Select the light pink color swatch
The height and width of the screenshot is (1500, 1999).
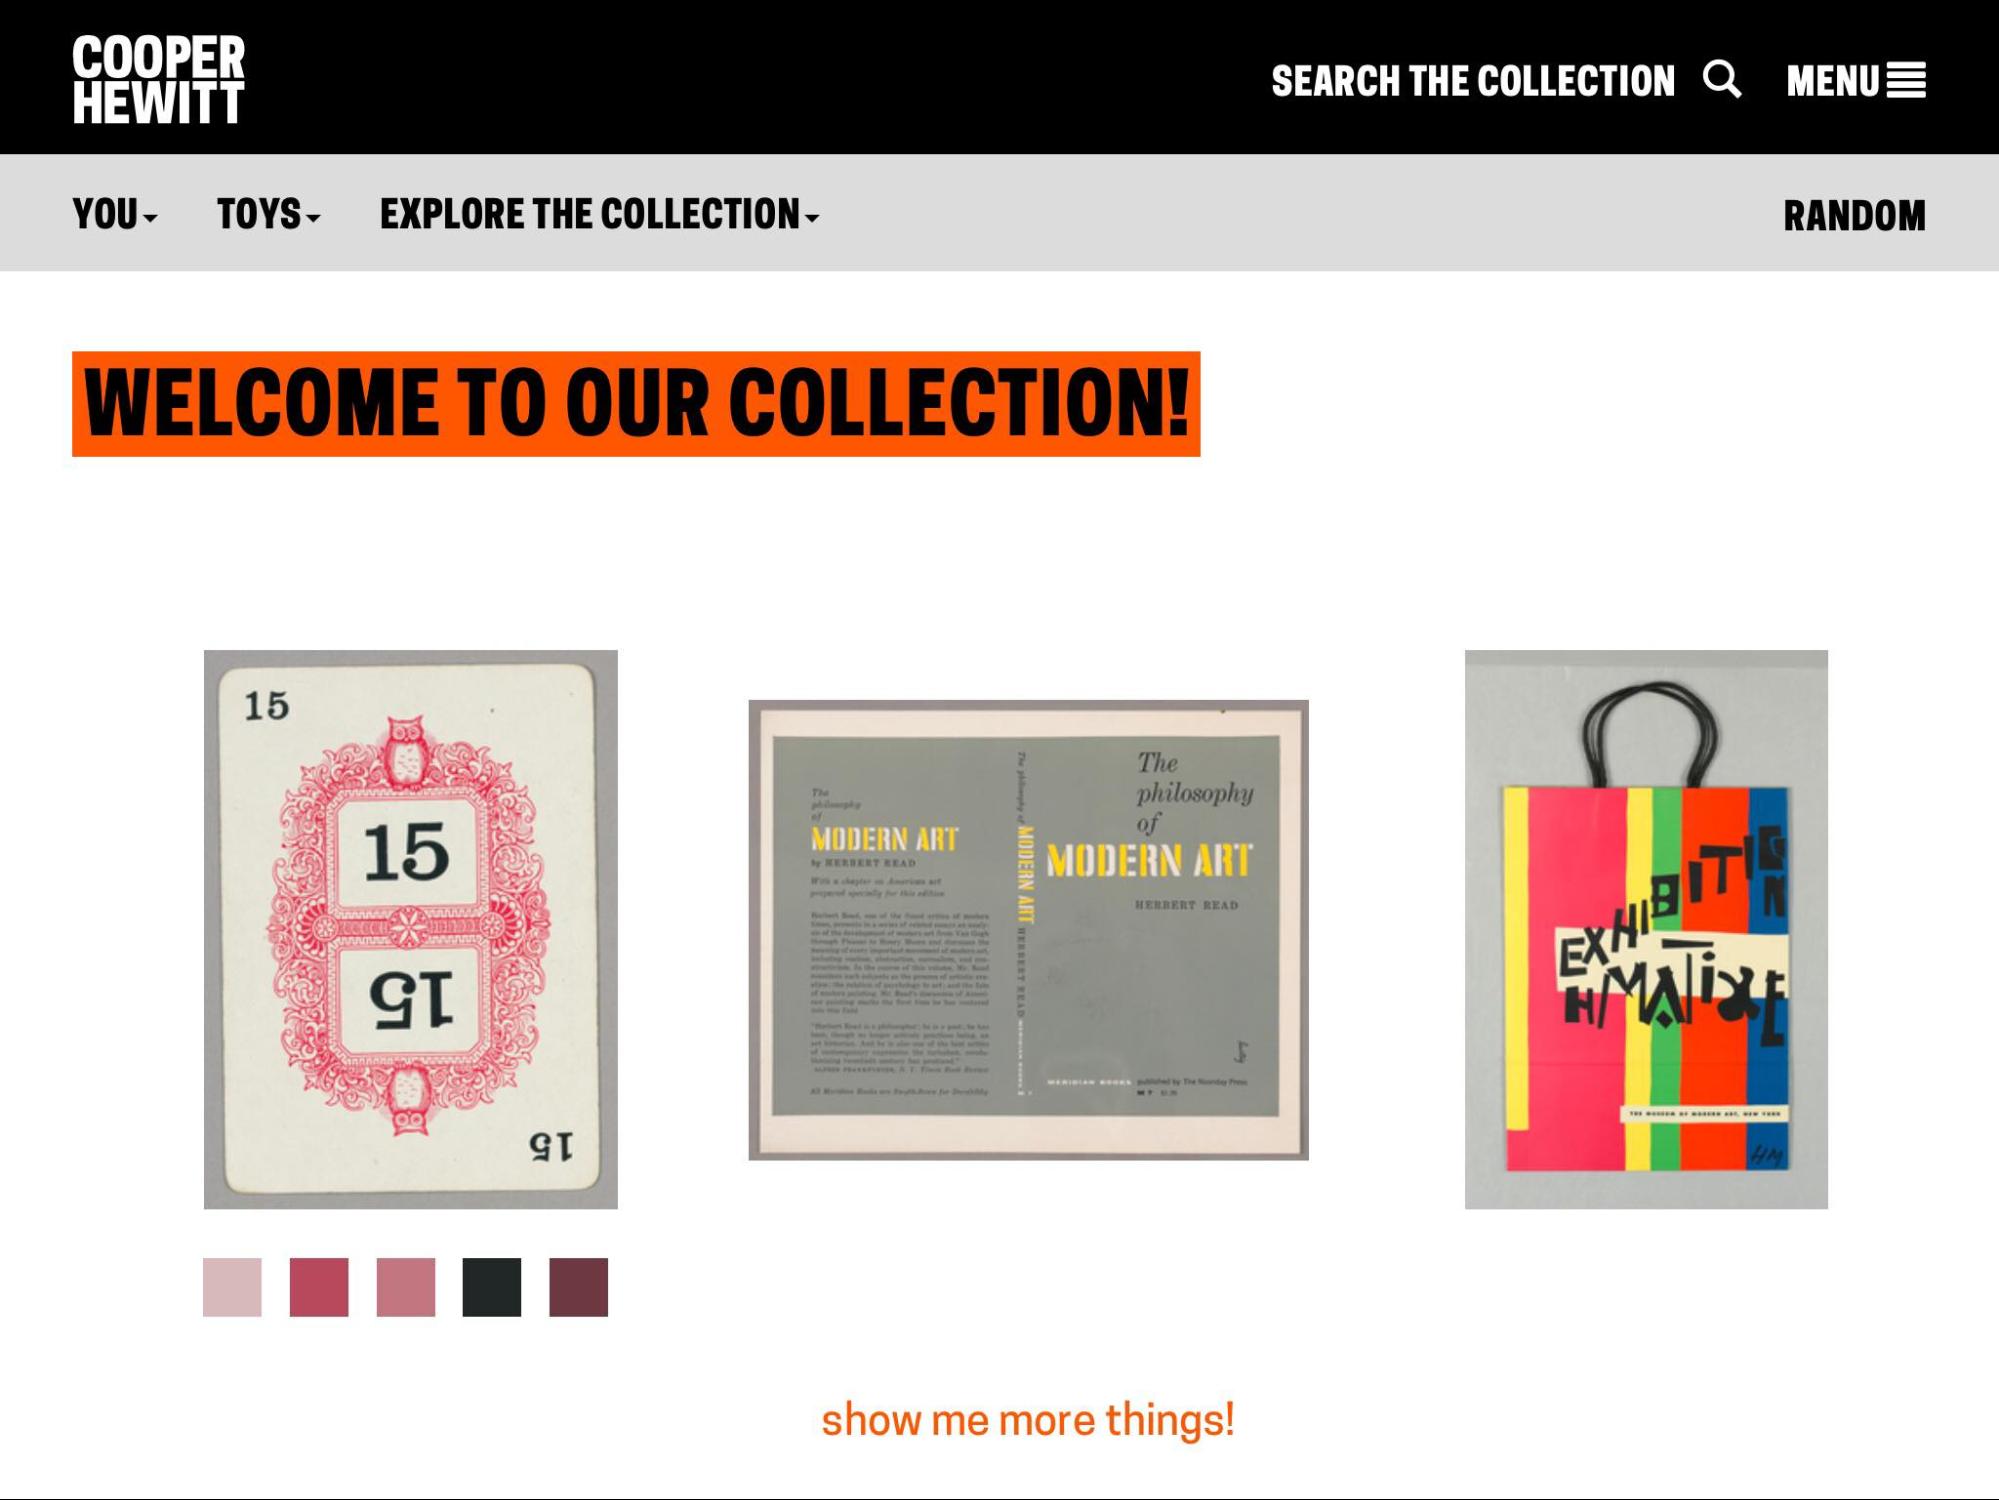click(x=232, y=1287)
